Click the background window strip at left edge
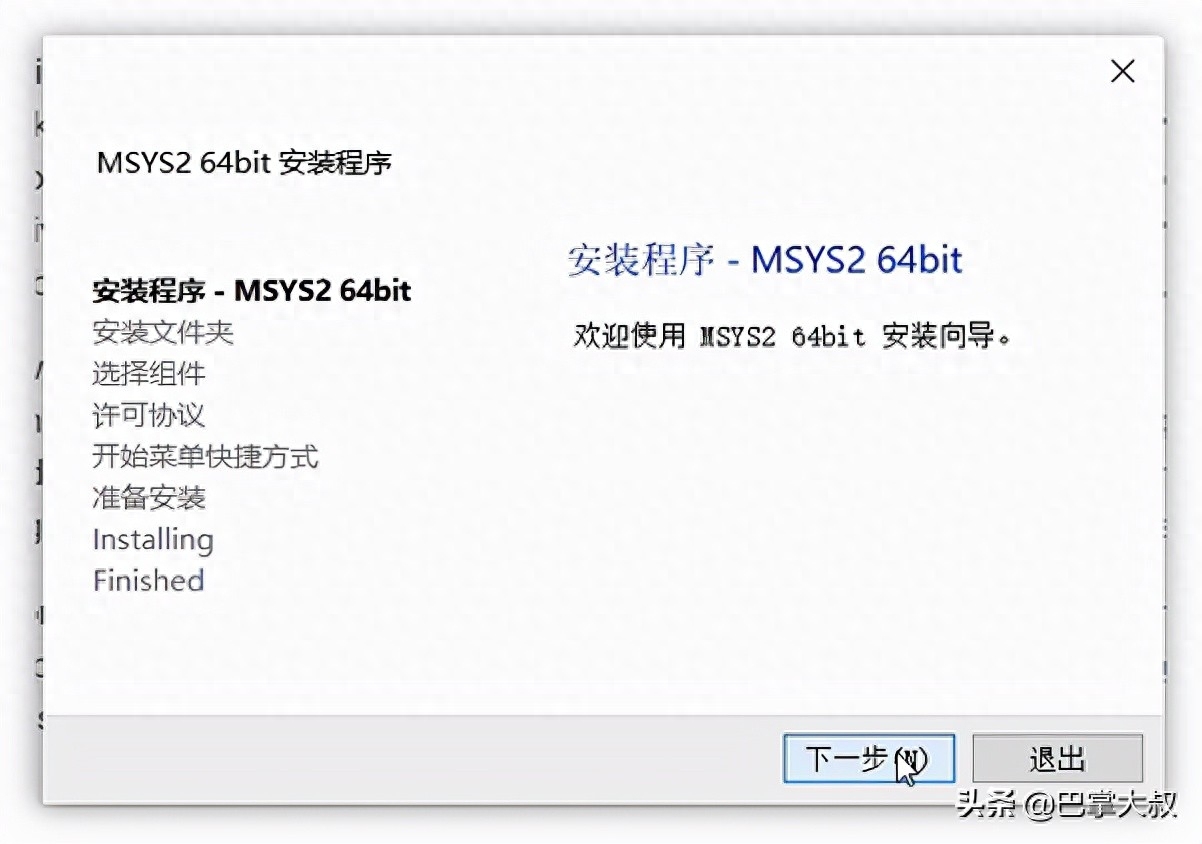 pyautogui.click(x=40, y=400)
